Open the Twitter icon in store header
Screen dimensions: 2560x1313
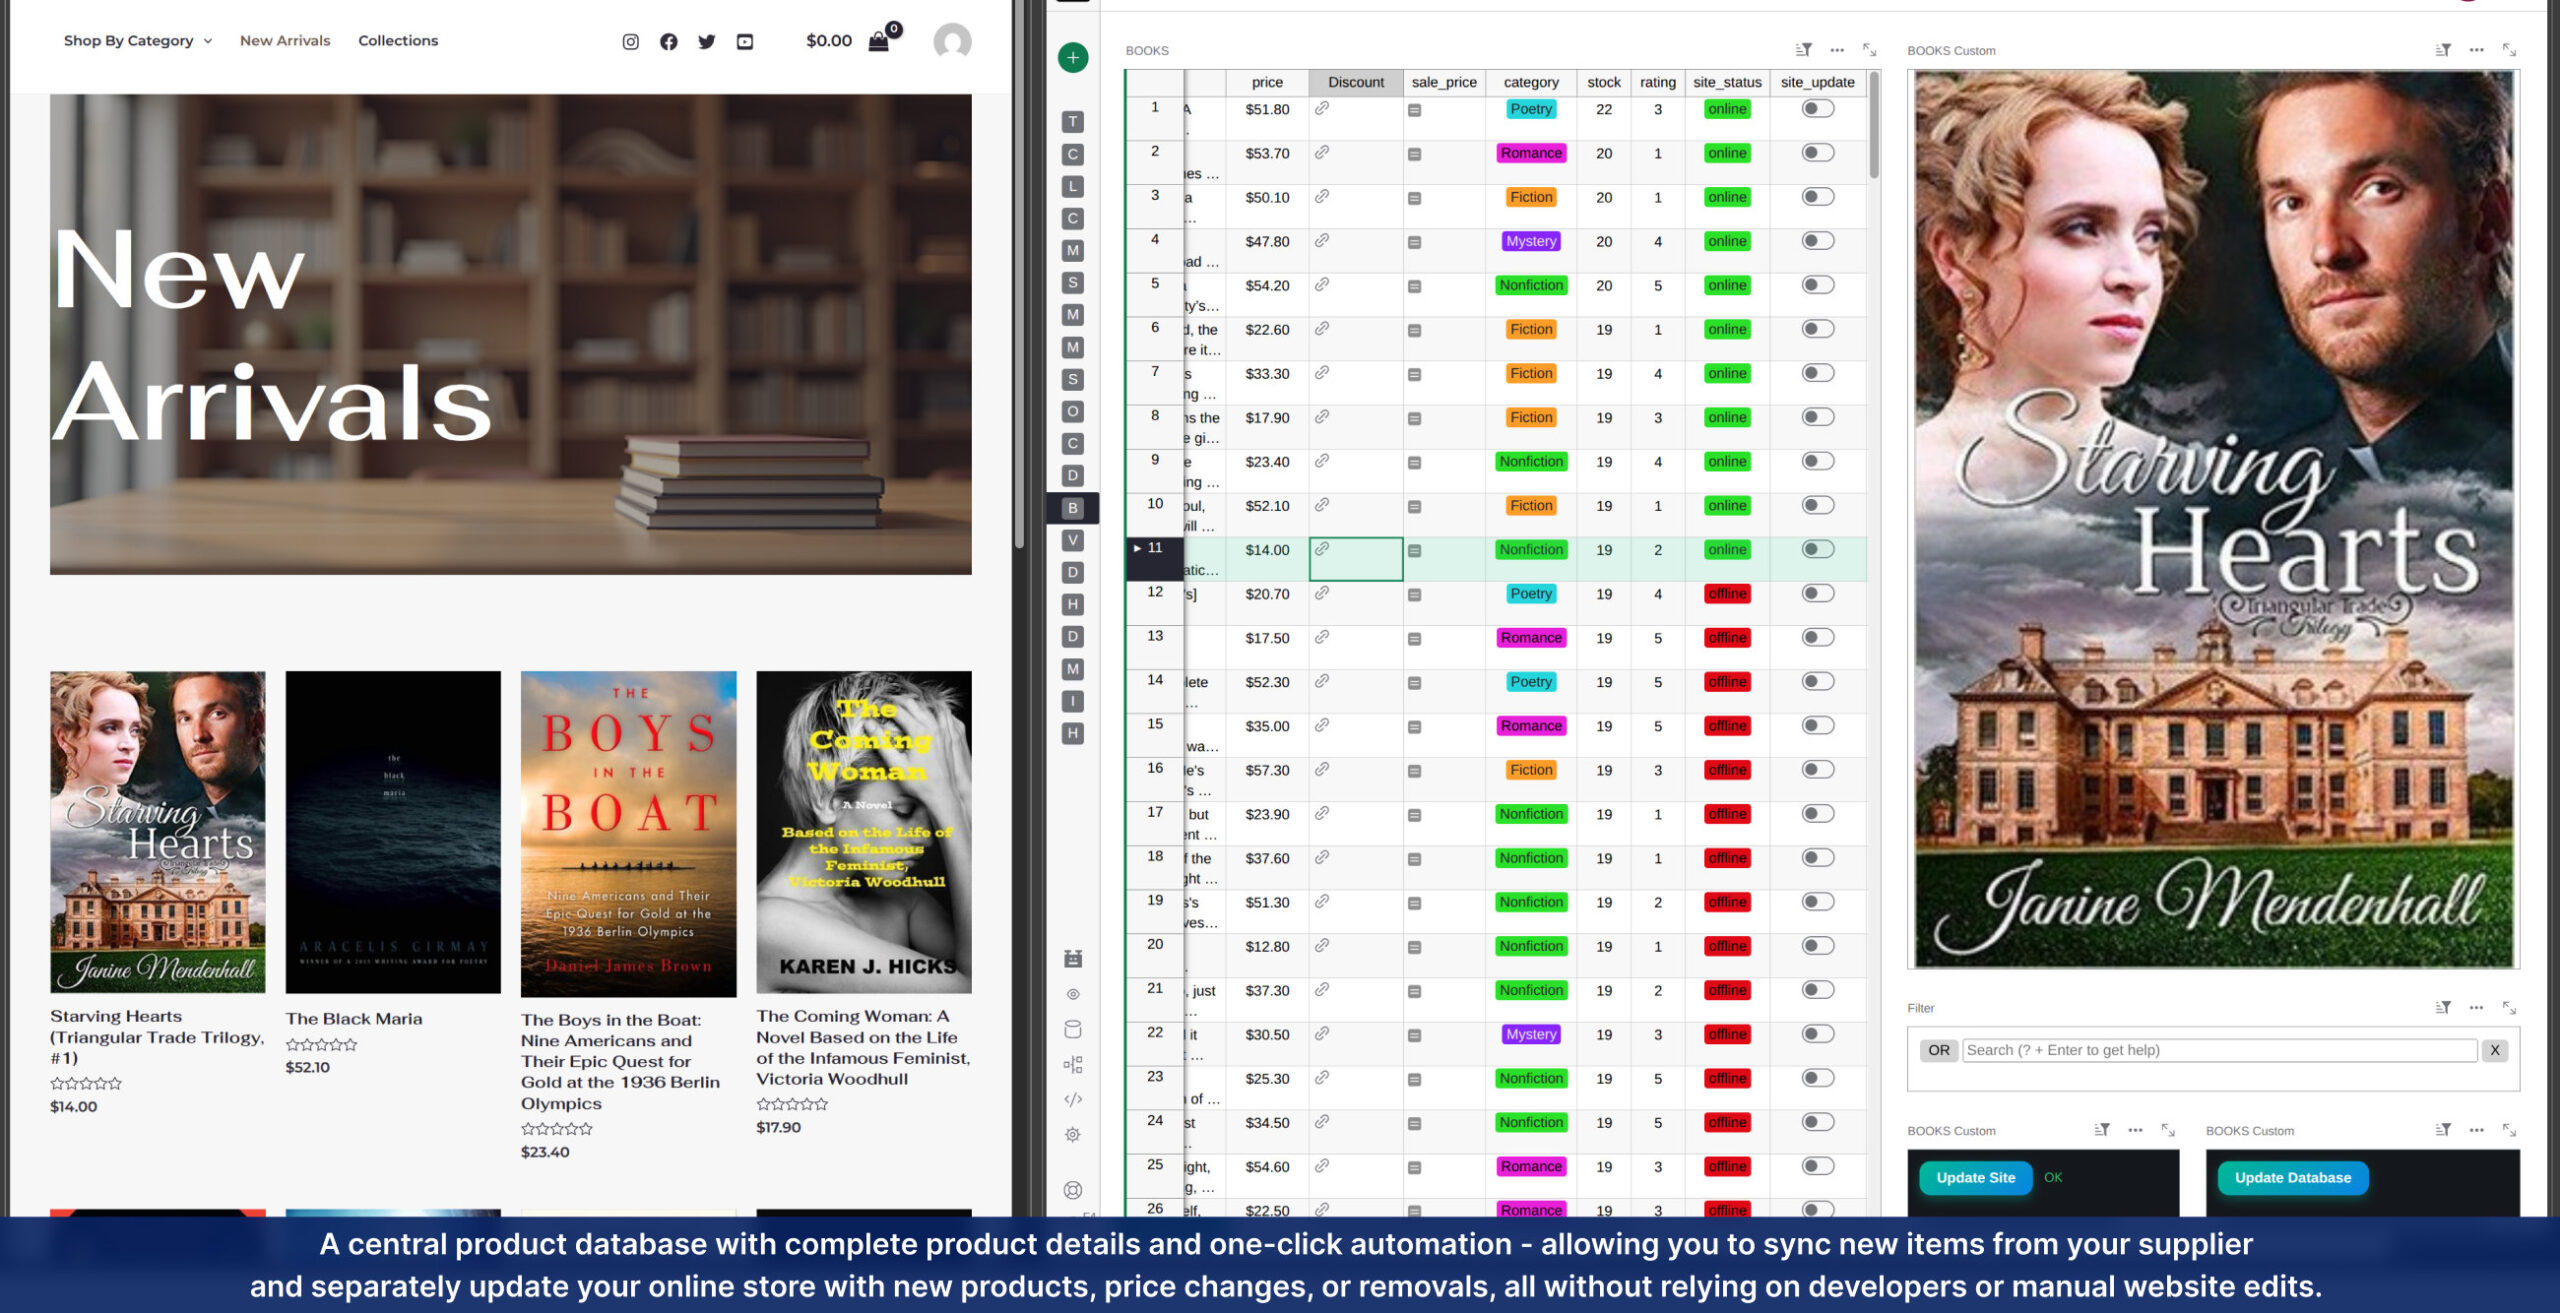707,41
